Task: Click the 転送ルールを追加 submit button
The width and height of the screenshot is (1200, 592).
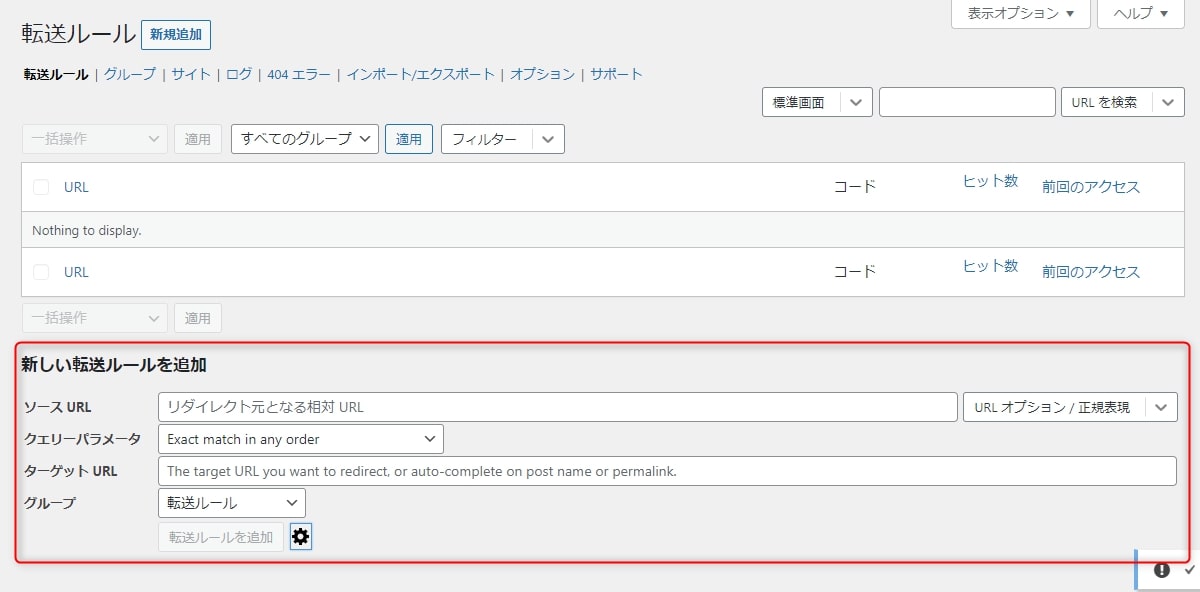Action: point(221,537)
